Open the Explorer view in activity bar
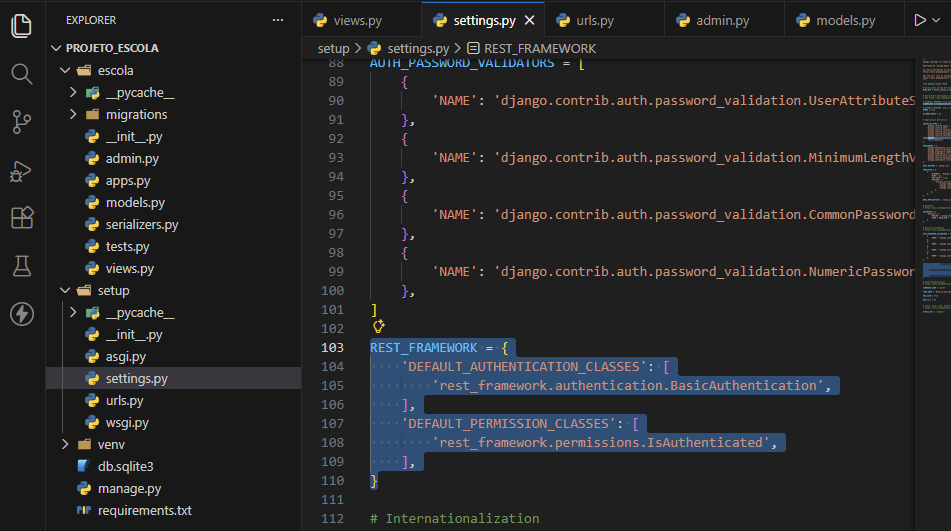 22,25
